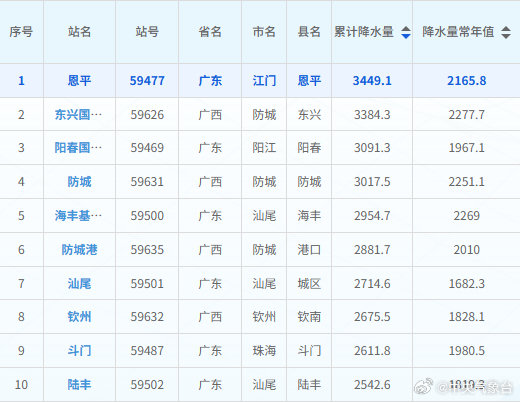Click the 序号 column header
The image size is (520, 402).
21,32
